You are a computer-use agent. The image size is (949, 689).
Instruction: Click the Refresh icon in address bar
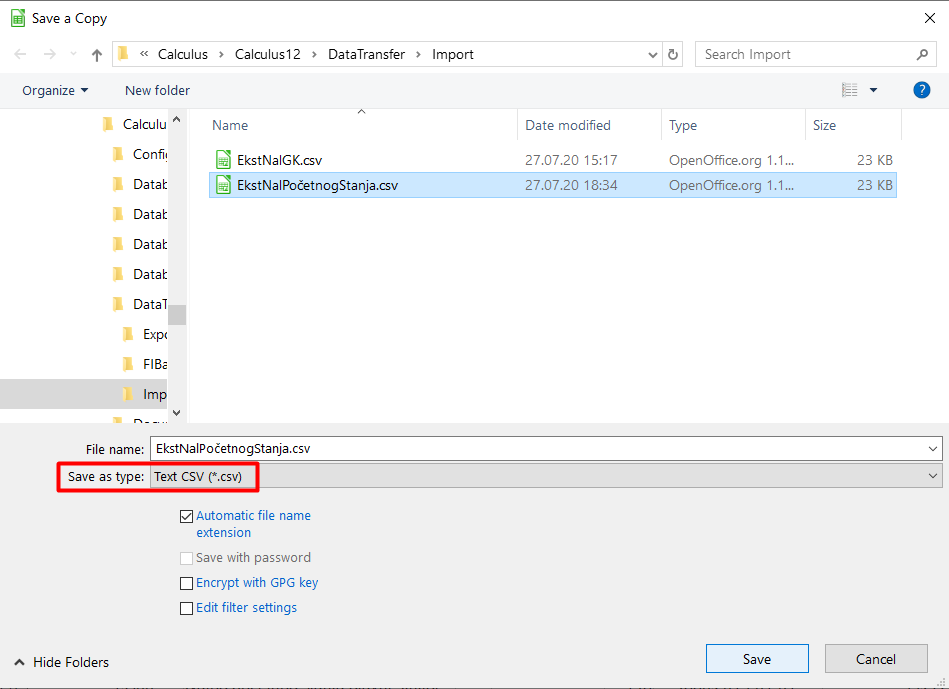(673, 55)
